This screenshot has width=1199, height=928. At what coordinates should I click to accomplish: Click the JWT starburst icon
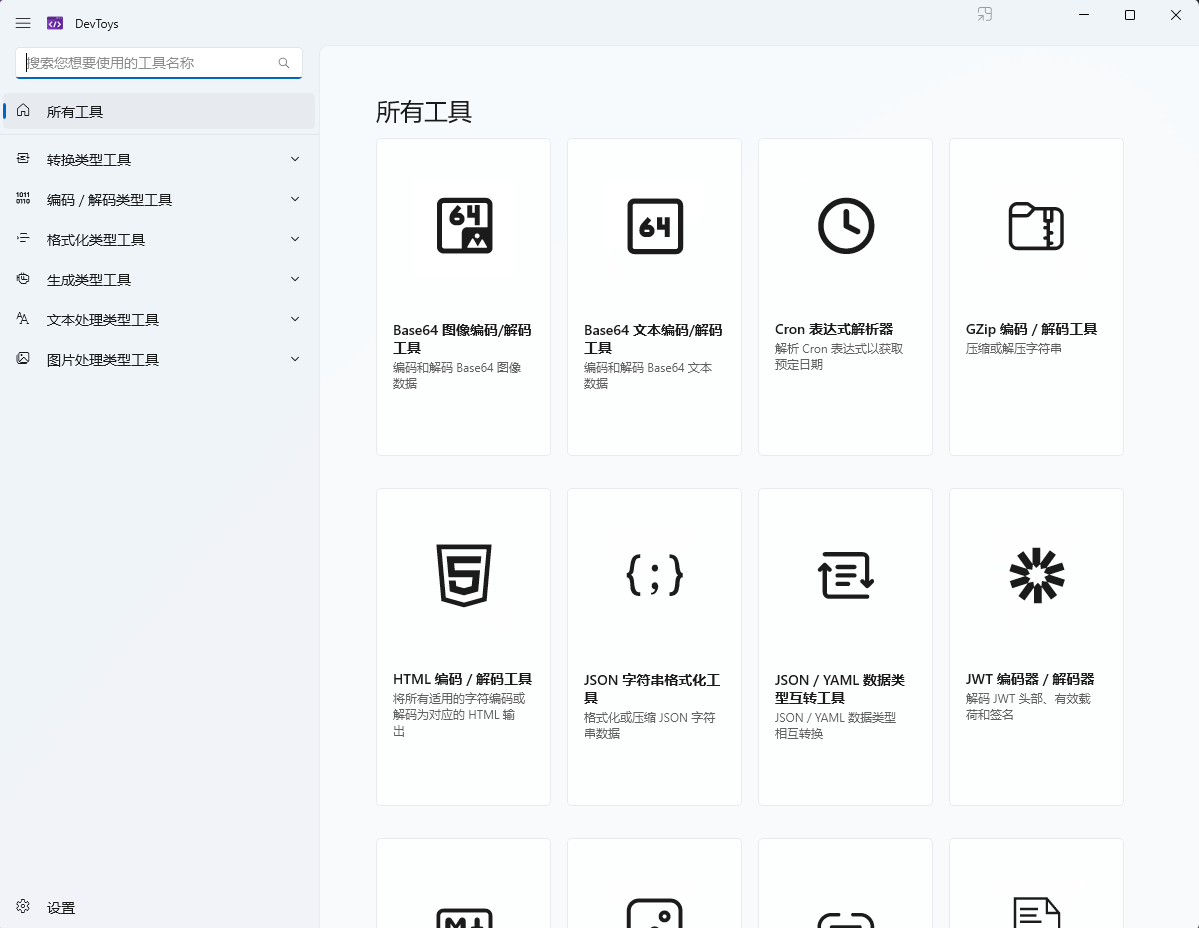1036,575
